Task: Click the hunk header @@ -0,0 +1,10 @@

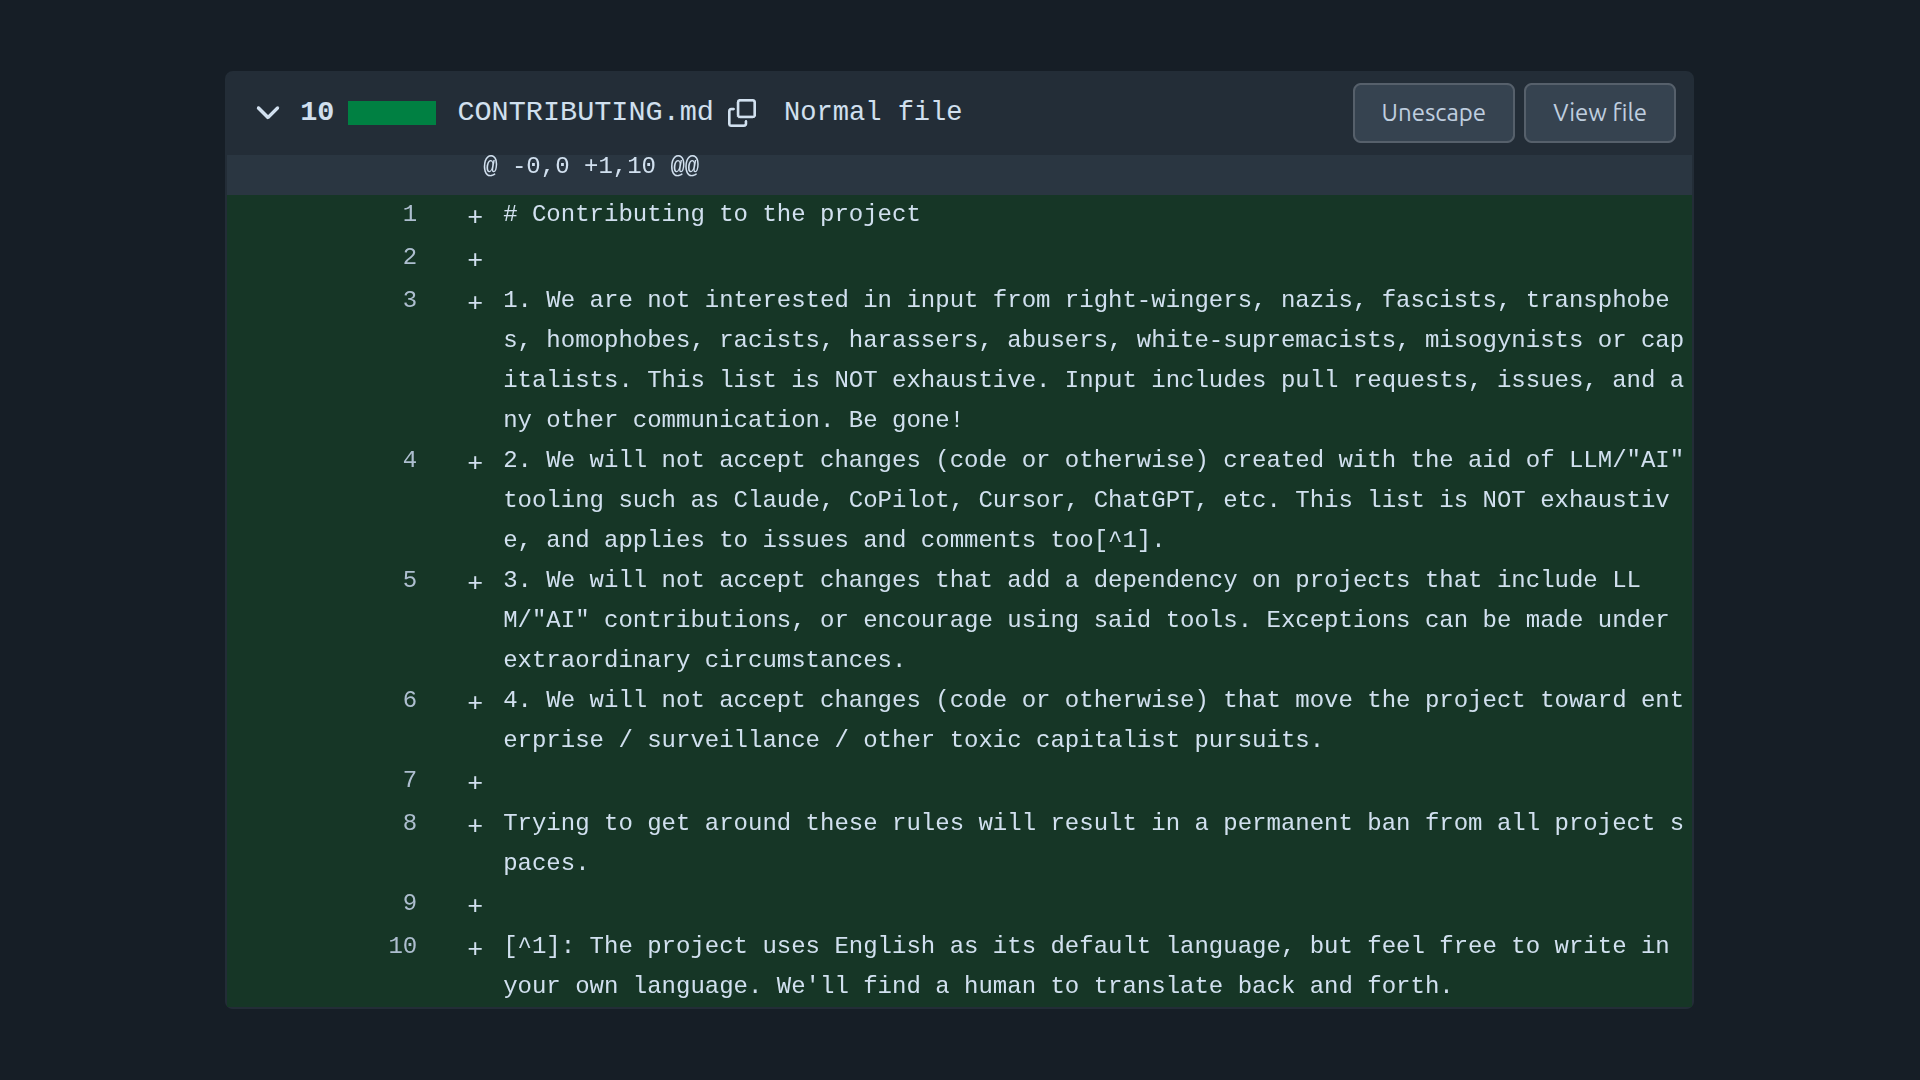Action: [x=590, y=166]
